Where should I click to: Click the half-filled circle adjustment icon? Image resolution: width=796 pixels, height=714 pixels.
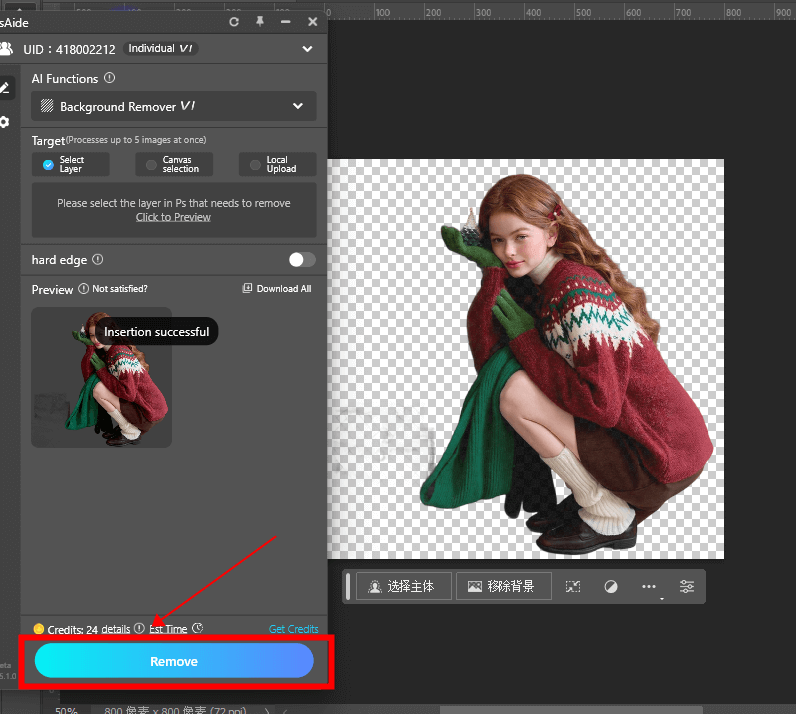[x=611, y=587]
